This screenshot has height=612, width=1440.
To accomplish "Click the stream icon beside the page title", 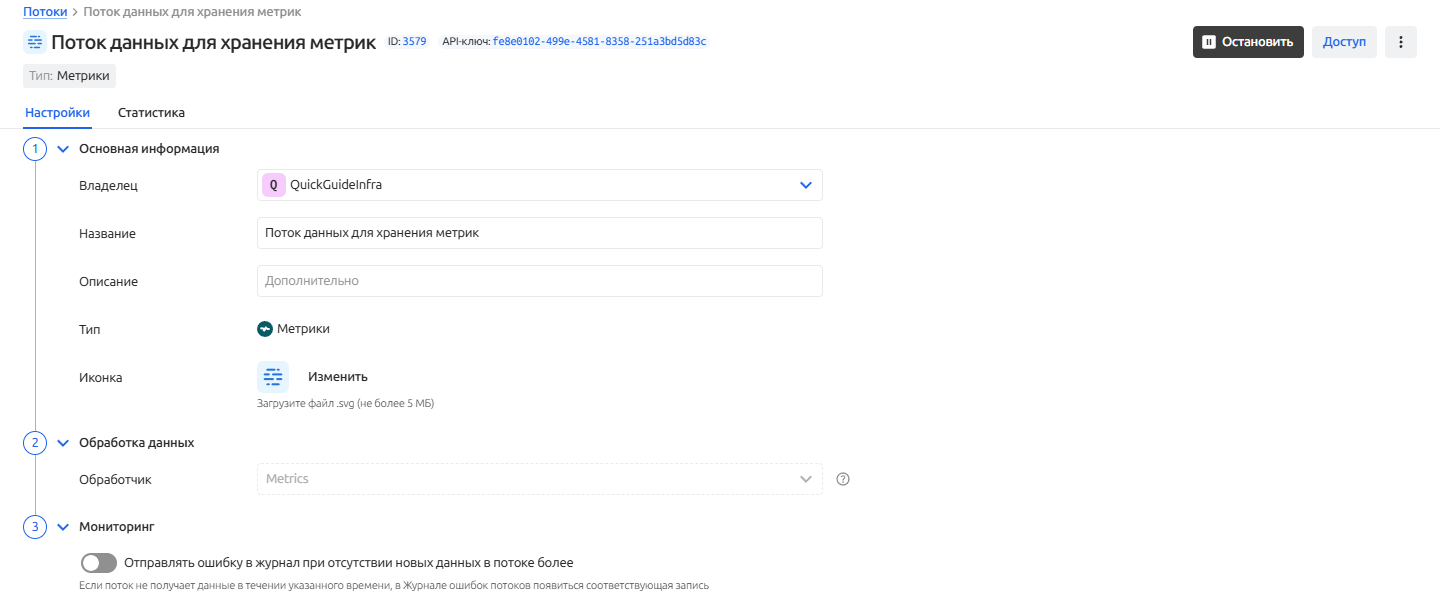I will click(35, 42).
